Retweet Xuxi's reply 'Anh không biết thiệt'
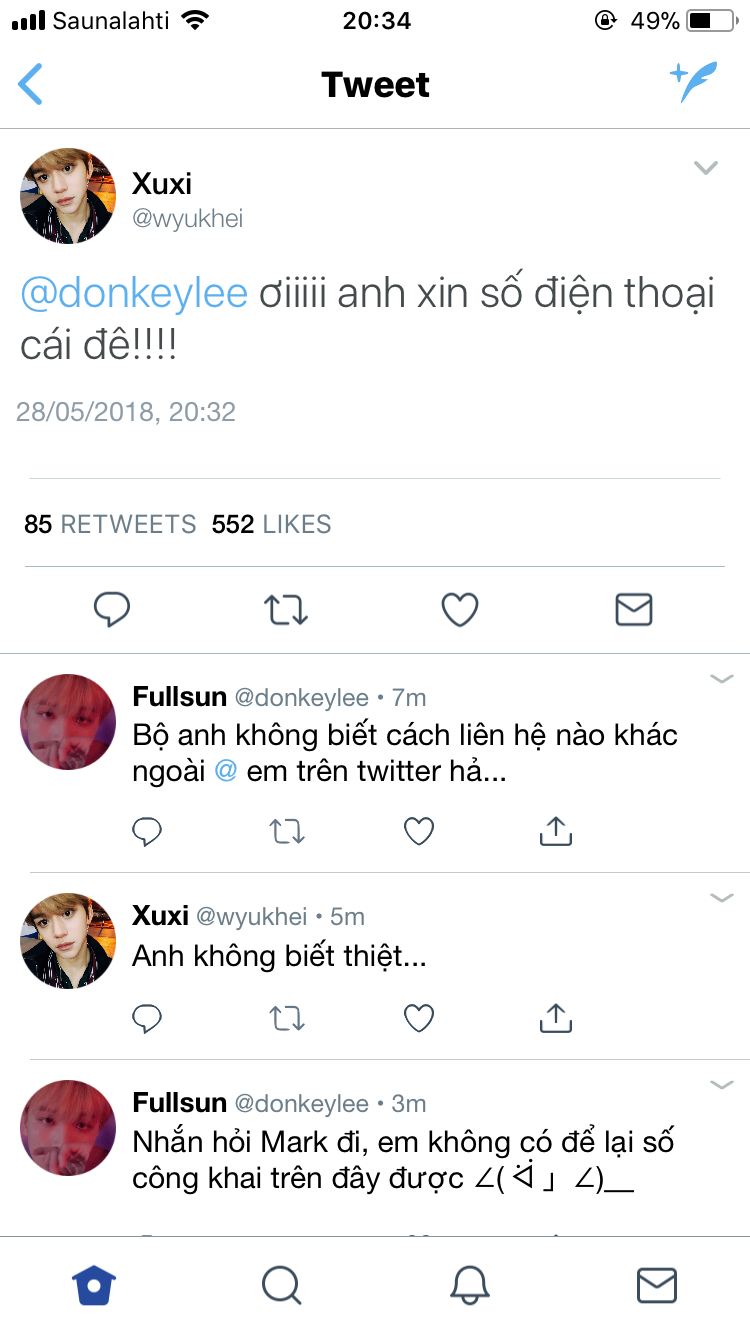Image resolution: width=750 pixels, height=1334 pixels. coord(288,1018)
